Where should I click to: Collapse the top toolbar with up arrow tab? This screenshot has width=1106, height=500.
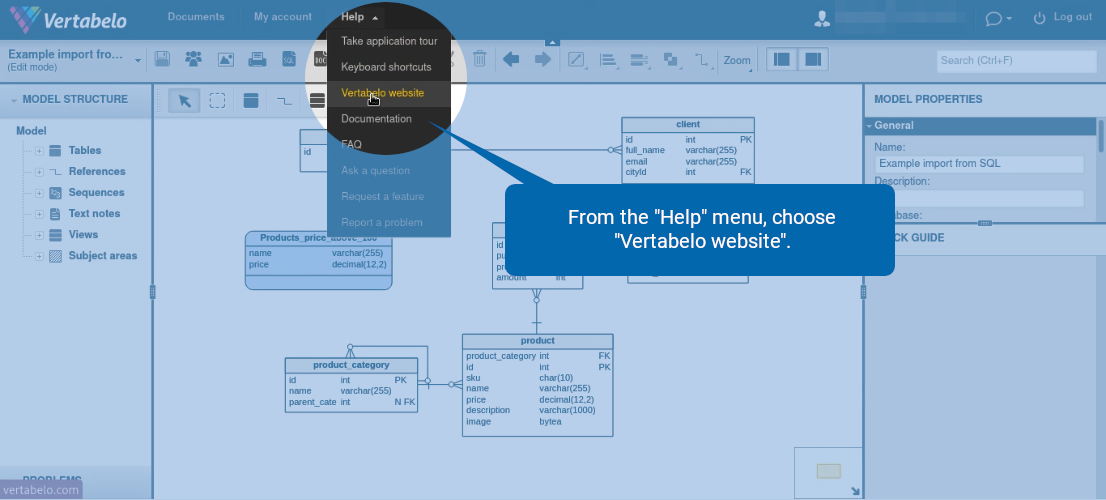[x=553, y=42]
